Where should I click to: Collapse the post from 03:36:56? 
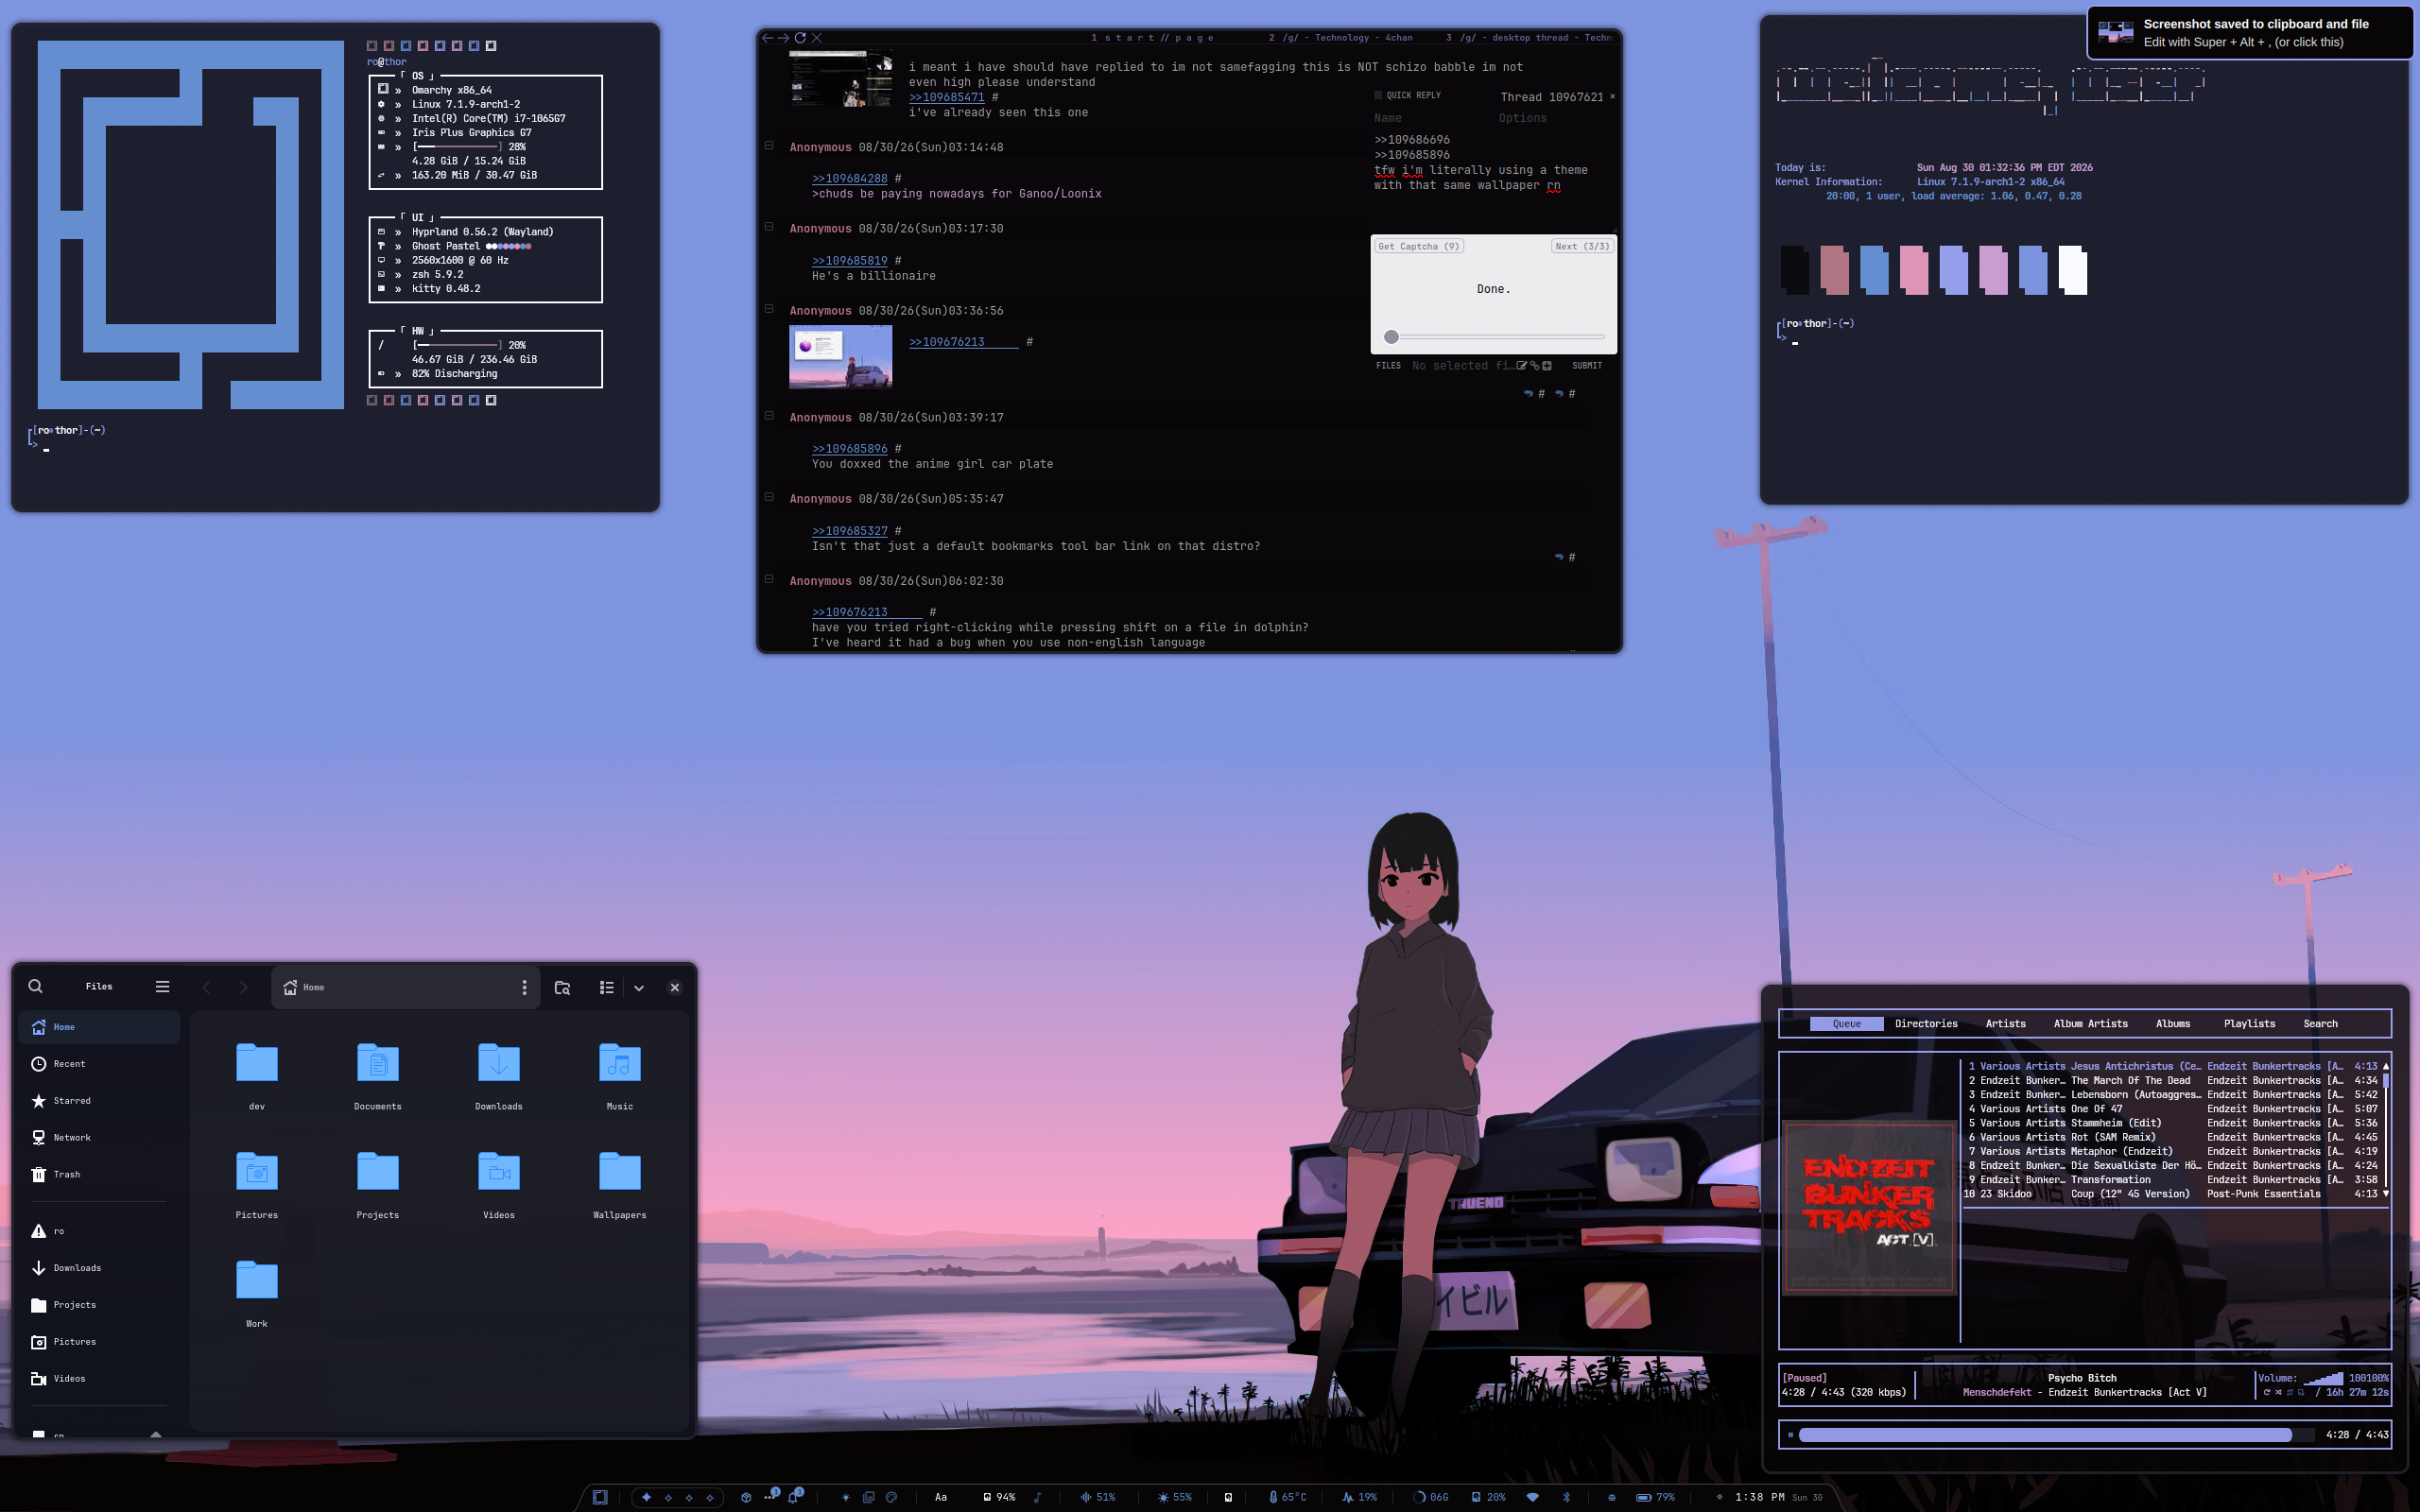[769, 310]
